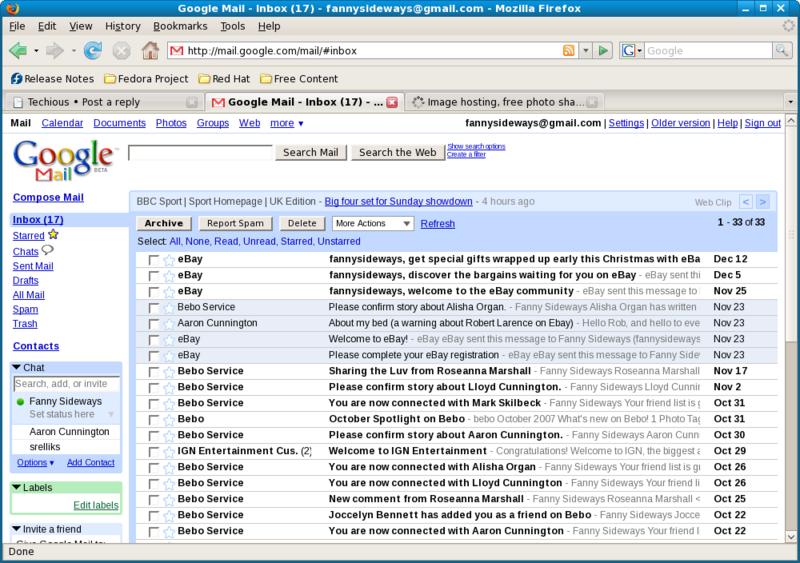Star the Bebo October Spotlight message
Viewport: 800px width, 563px height.
[169, 420]
